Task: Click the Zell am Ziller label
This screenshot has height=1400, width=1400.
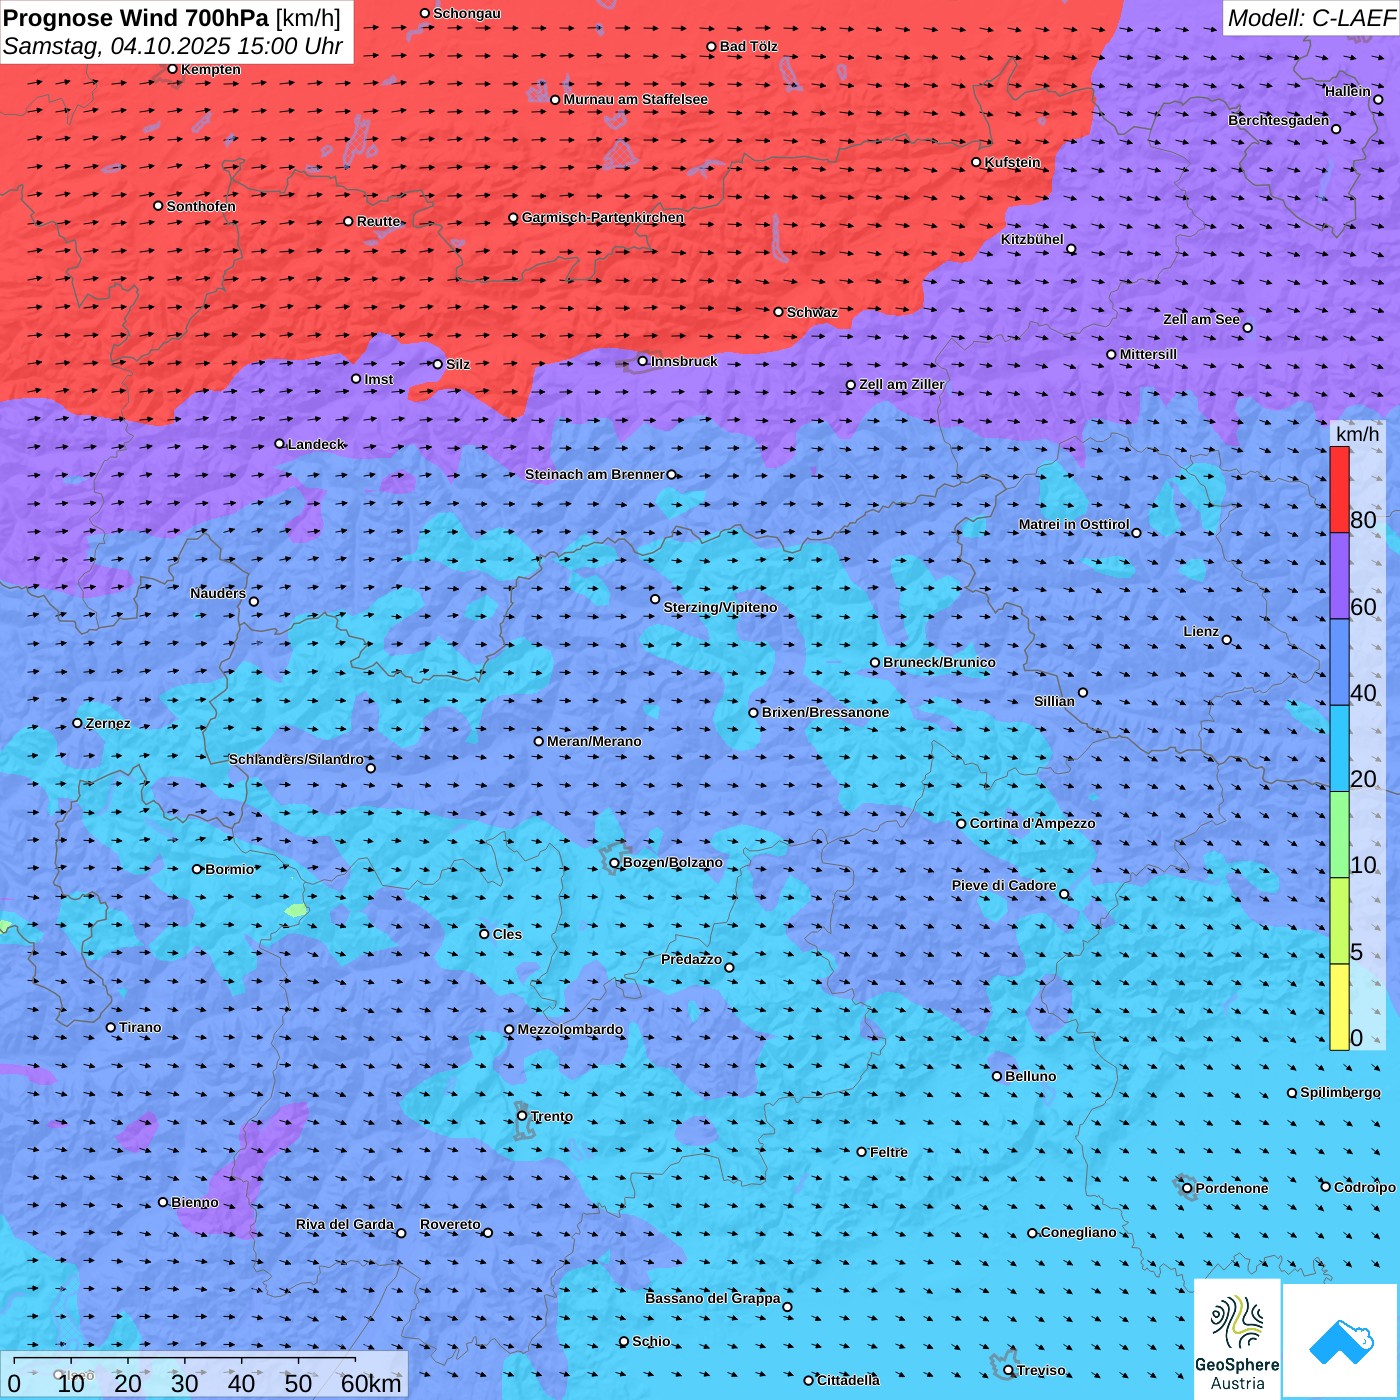Action: point(901,384)
